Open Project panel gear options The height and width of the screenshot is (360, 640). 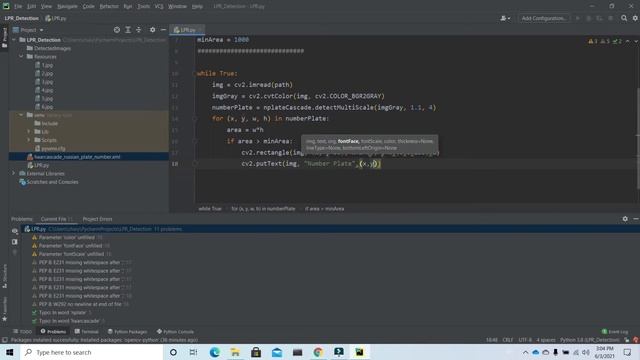(152, 30)
